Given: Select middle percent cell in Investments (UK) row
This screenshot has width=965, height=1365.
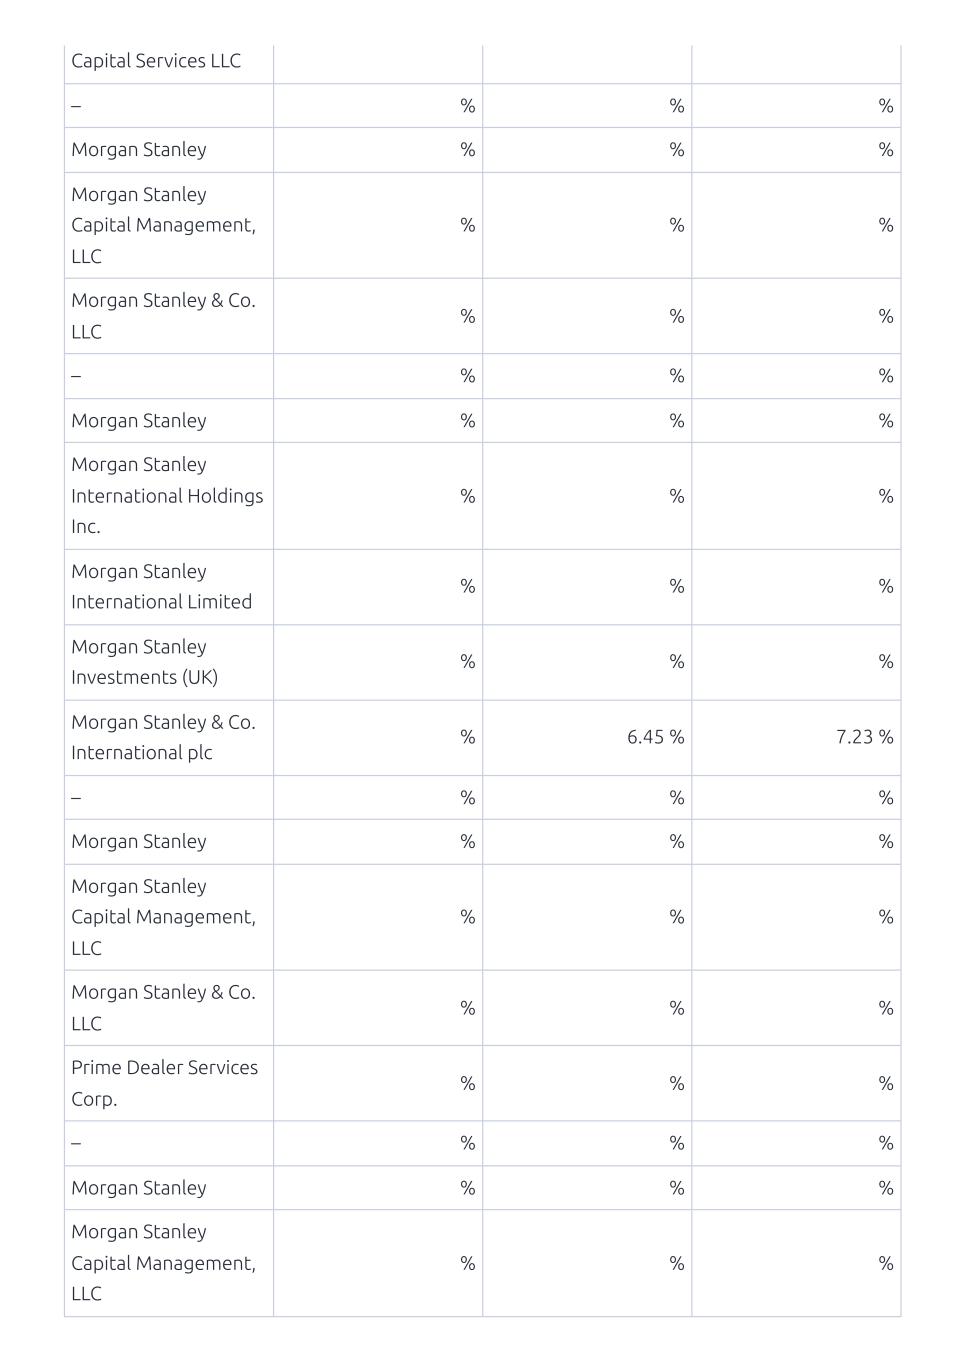Looking at the screenshot, I should [587, 662].
